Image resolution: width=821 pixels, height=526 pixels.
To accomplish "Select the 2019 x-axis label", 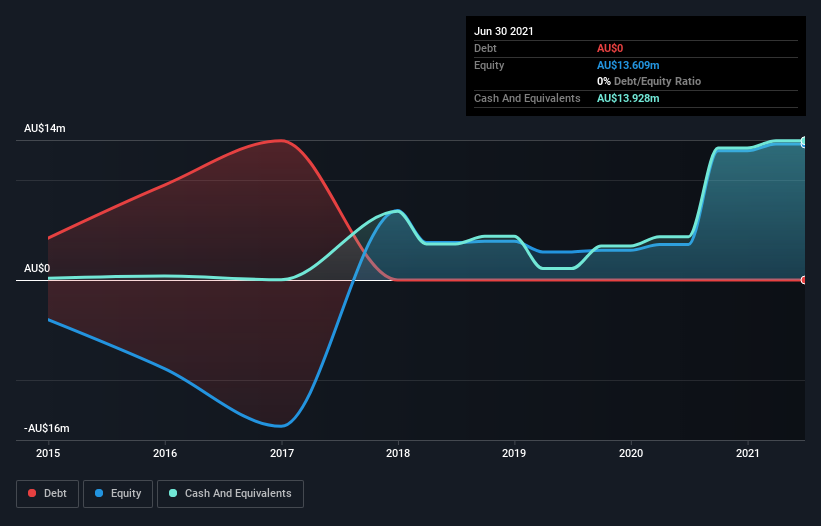I will click(x=514, y=453).
